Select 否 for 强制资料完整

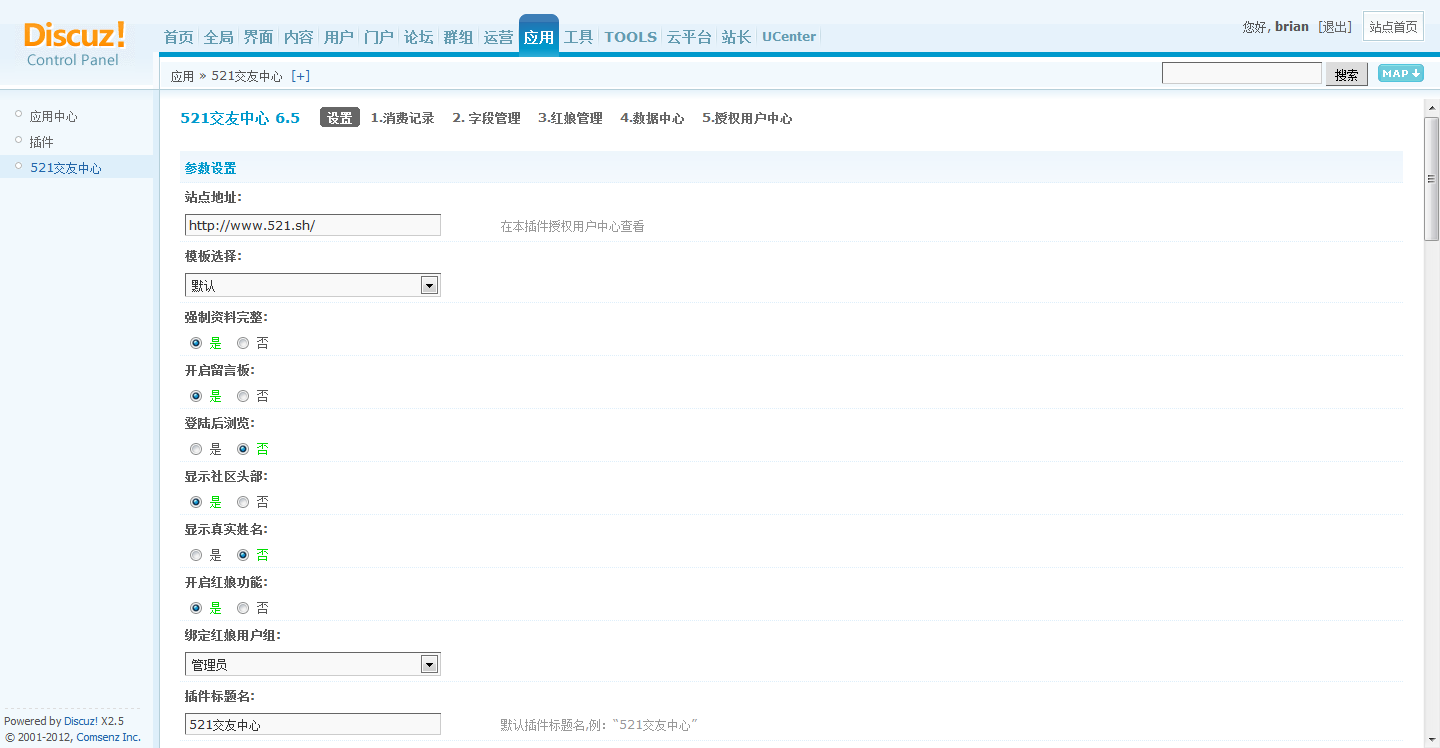(x=243, y=343)
